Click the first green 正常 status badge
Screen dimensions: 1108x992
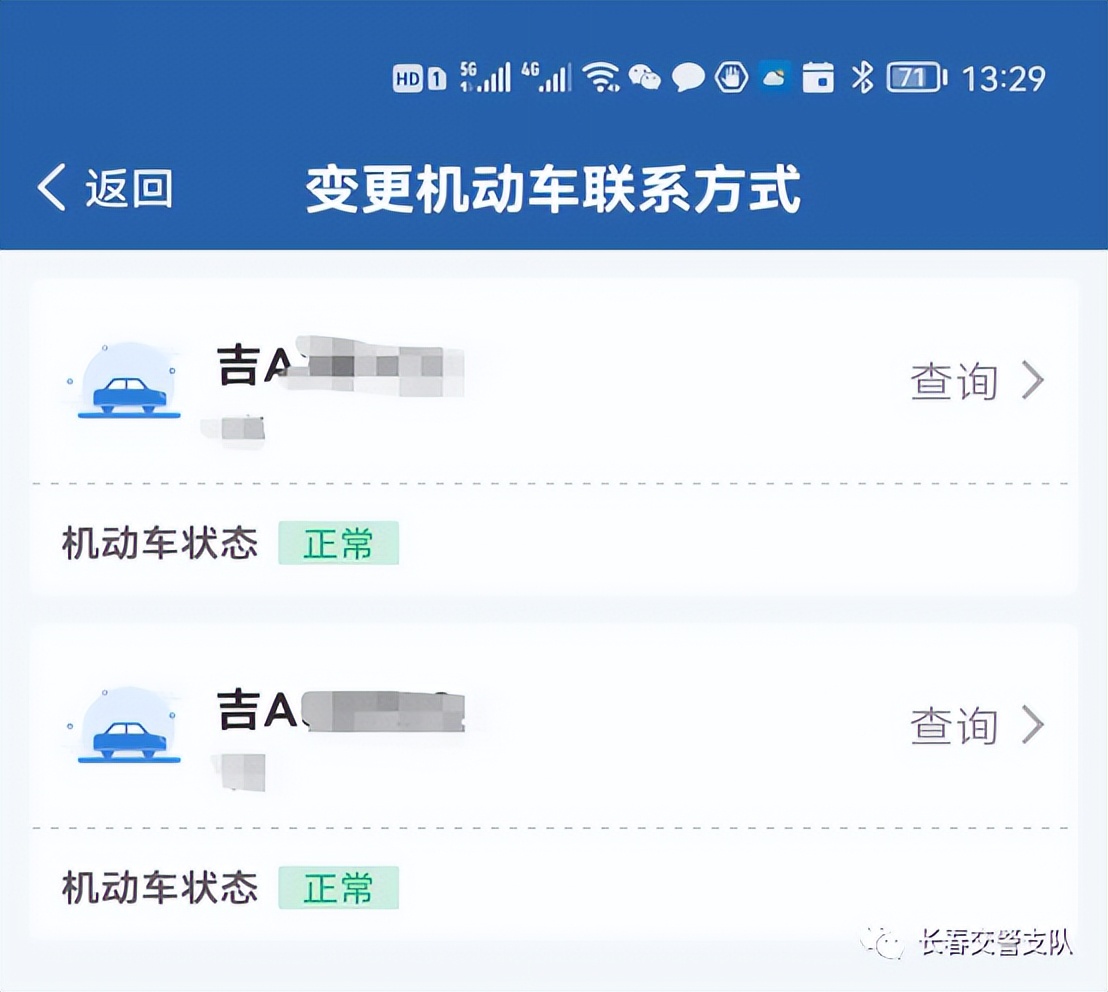point(338,544)
